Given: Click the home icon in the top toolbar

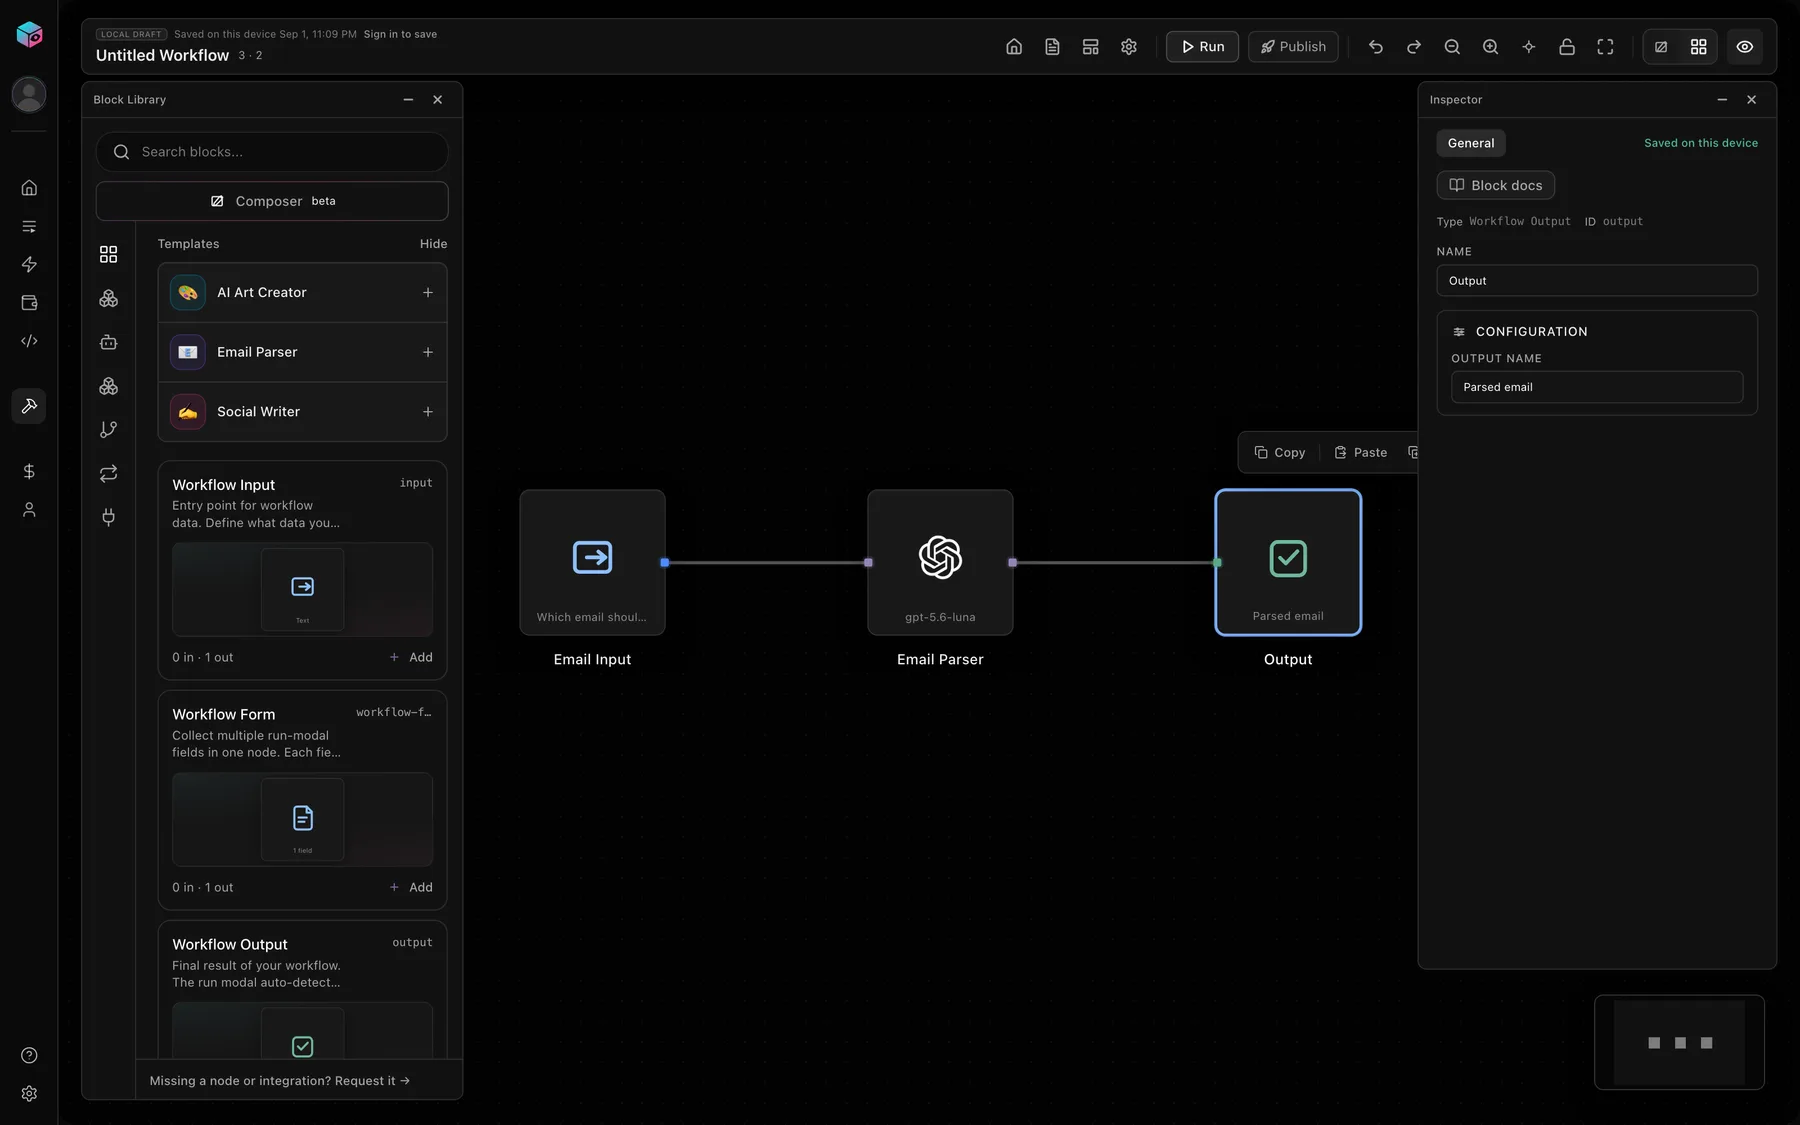Looking at the screenshot, I should pyautogui.click(x=1014, y=47).
